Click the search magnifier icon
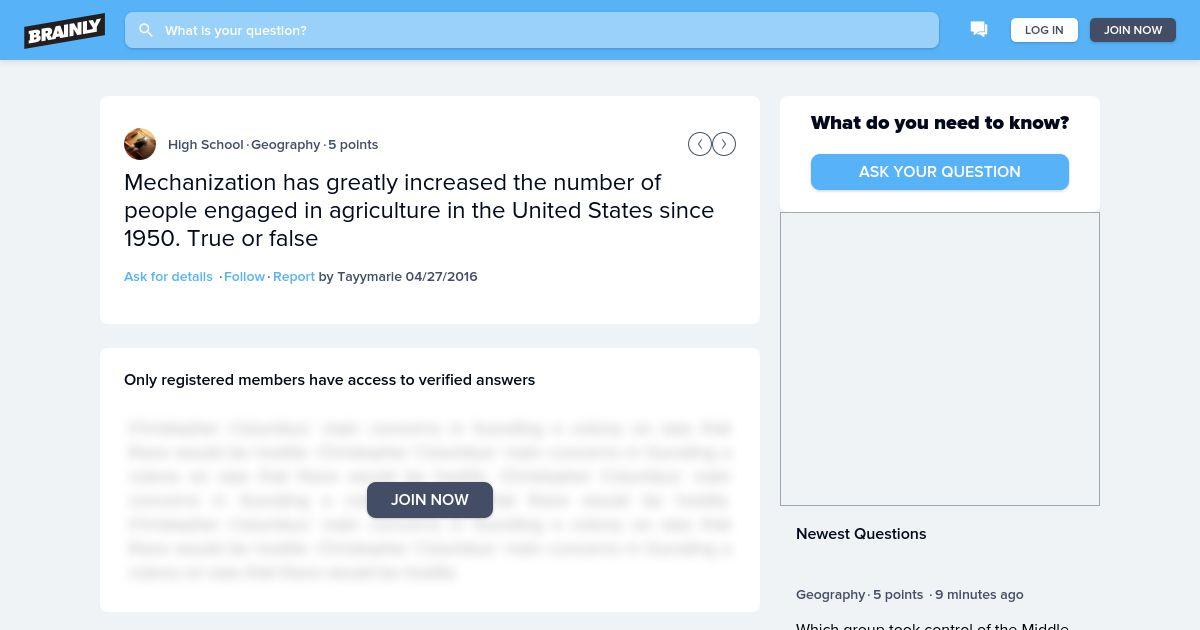Screen dimensions: 1200x630 pyautogui.click(x=146, y=30)
